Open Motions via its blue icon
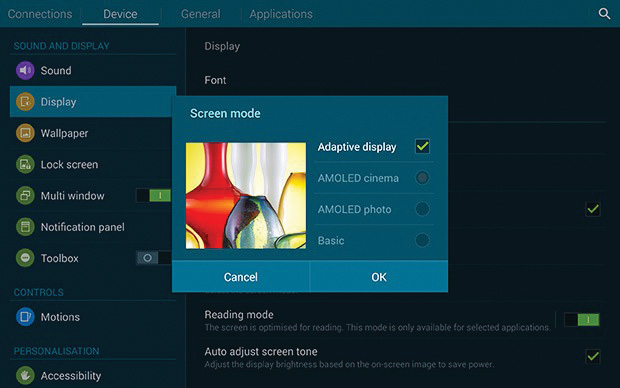This screenshot has height=388, width=620. (x=25, y=317)
